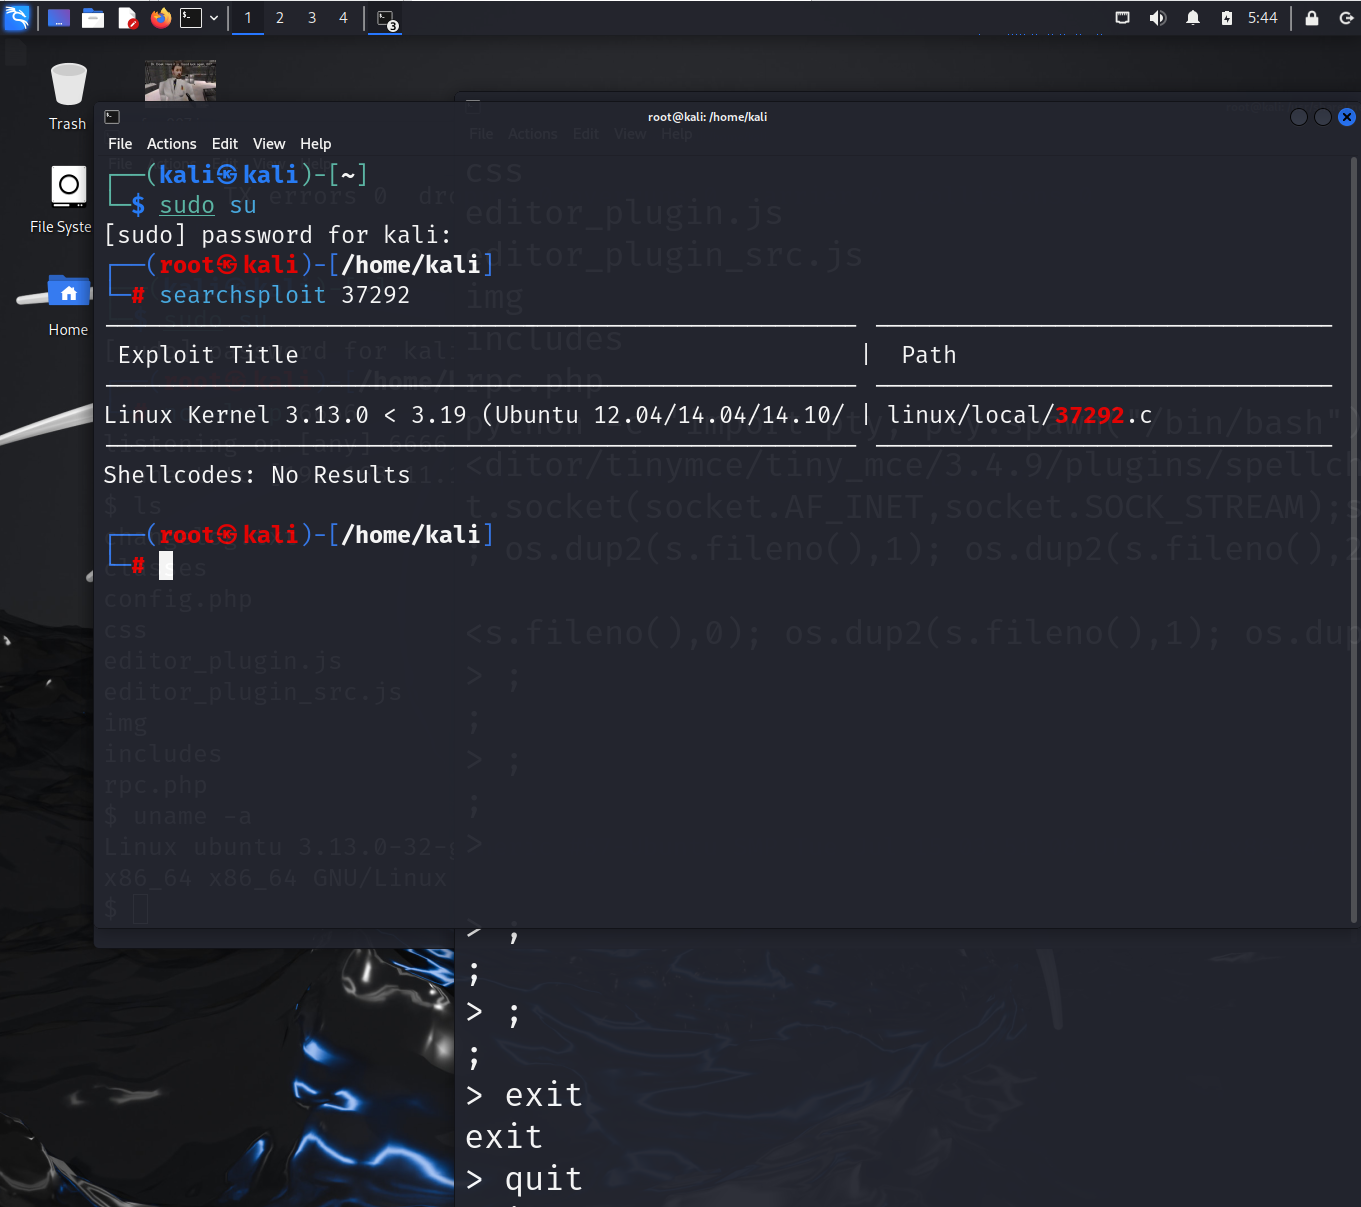1361x1207 pixels.
Task: Expand the terminal launcher dropdown arrow
Action: pos(213,18)
